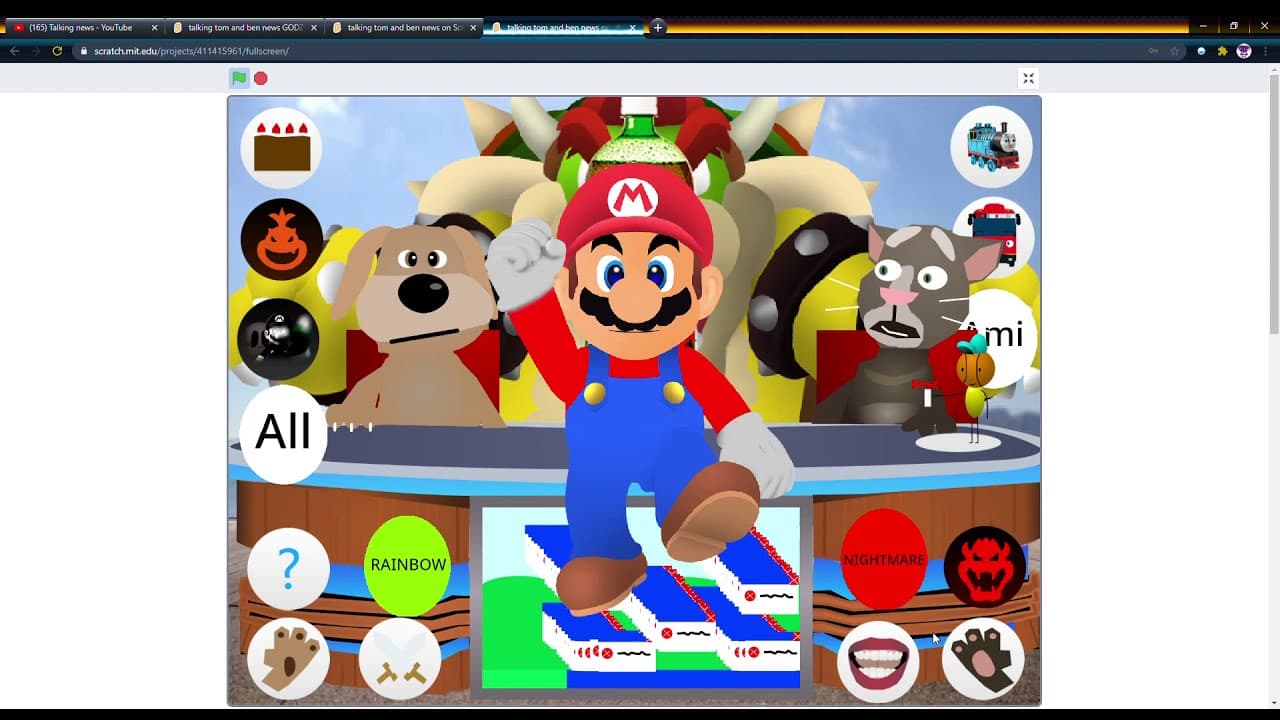Open the Chrome three-dot menu
Image resolution: width=1280 pixels, height=720 pixels.
tap(1265, 51)
